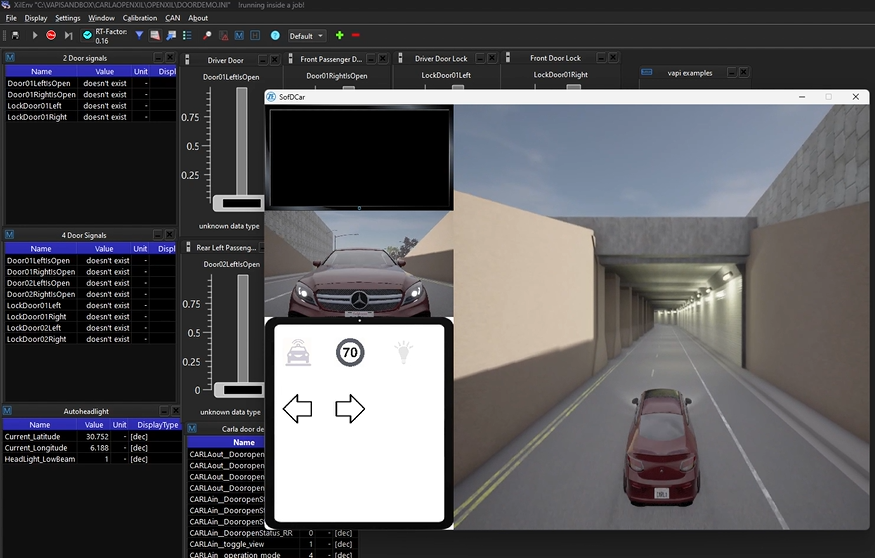This screenshot has height=558, width=875.
Task: Click the red minus toolbar icon
Action: point(356,36)
